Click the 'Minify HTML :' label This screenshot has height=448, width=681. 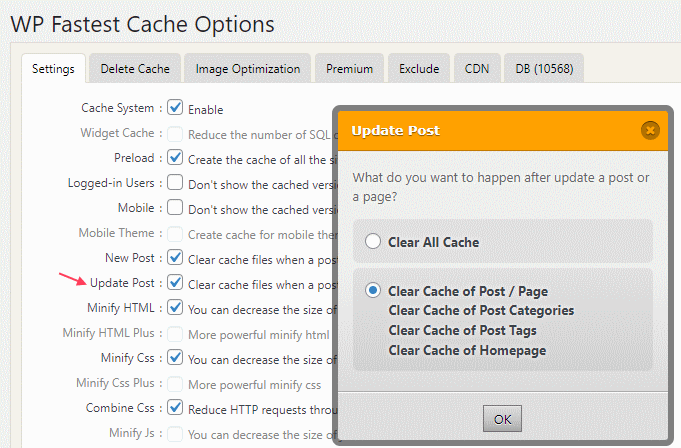point(125,308)
